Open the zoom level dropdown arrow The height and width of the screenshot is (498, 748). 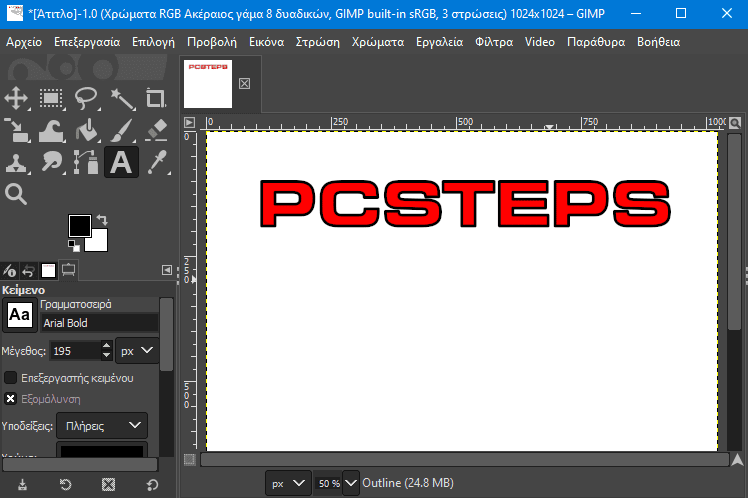tap(351, 483)
